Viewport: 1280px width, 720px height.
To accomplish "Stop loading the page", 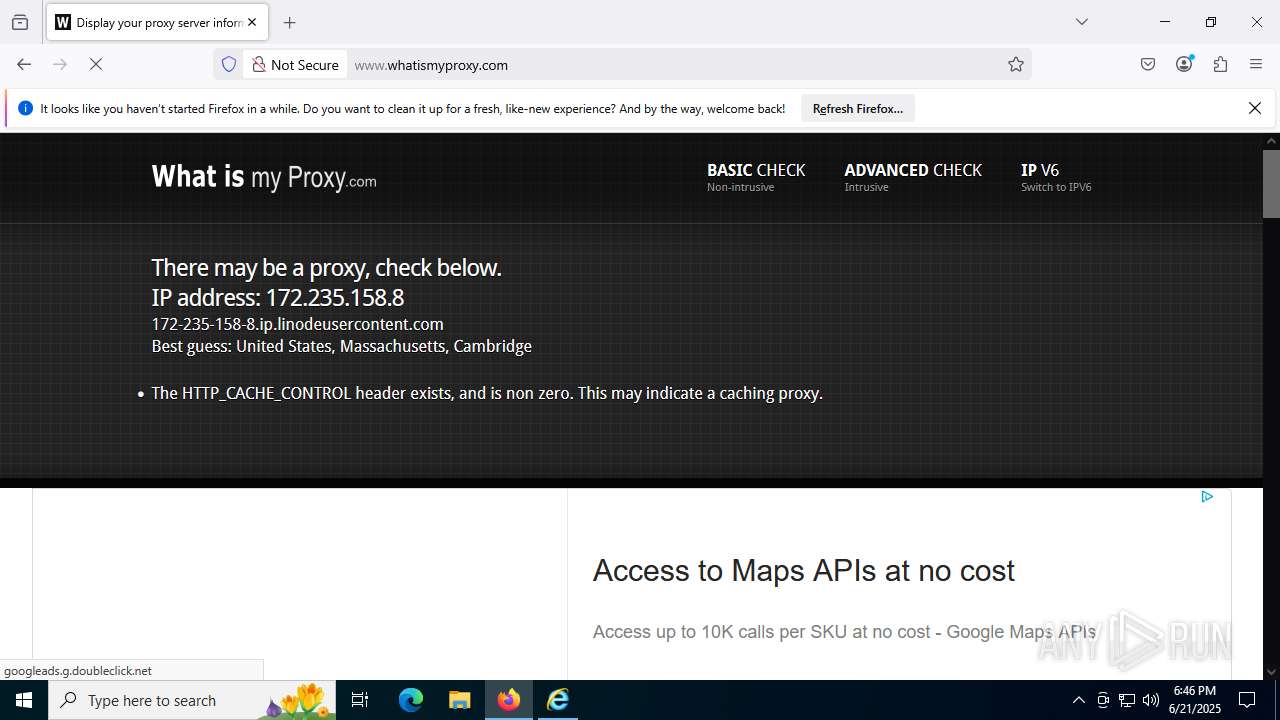I will pos(96,64).
